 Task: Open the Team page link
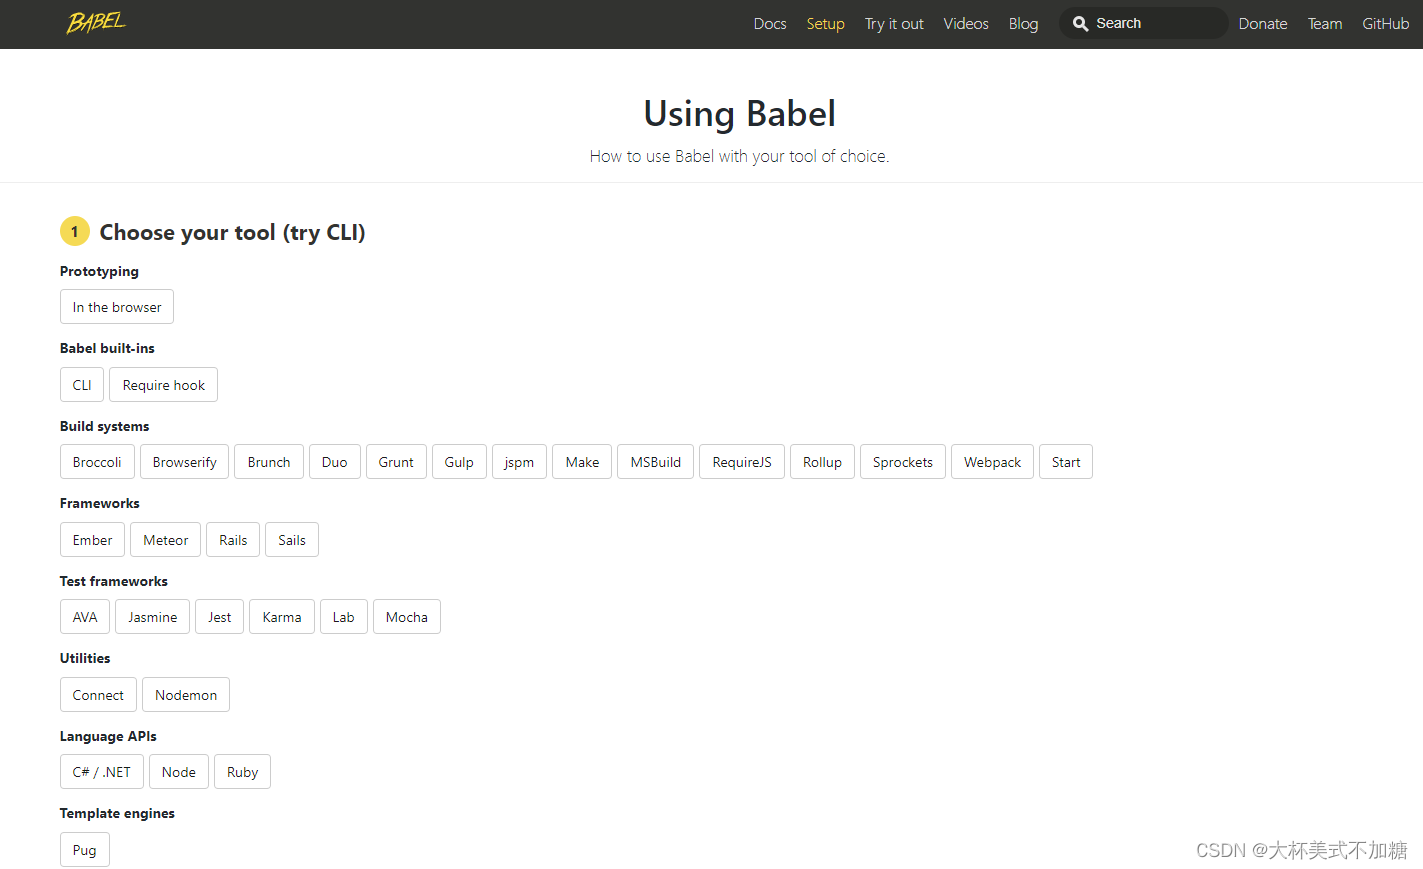1325,24
